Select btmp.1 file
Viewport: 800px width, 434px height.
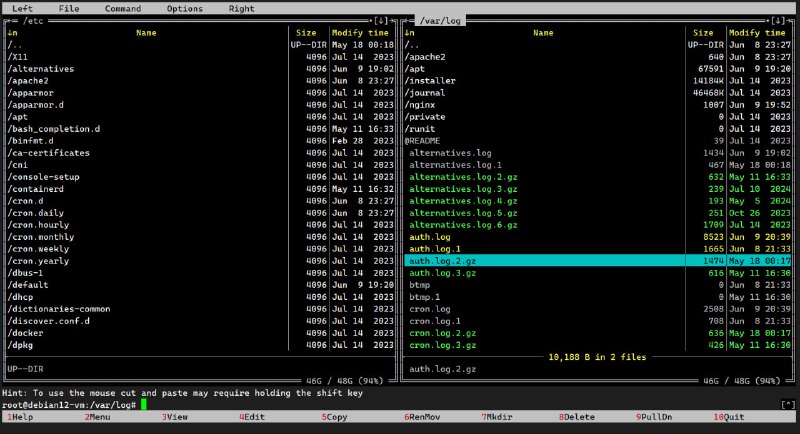544,296
